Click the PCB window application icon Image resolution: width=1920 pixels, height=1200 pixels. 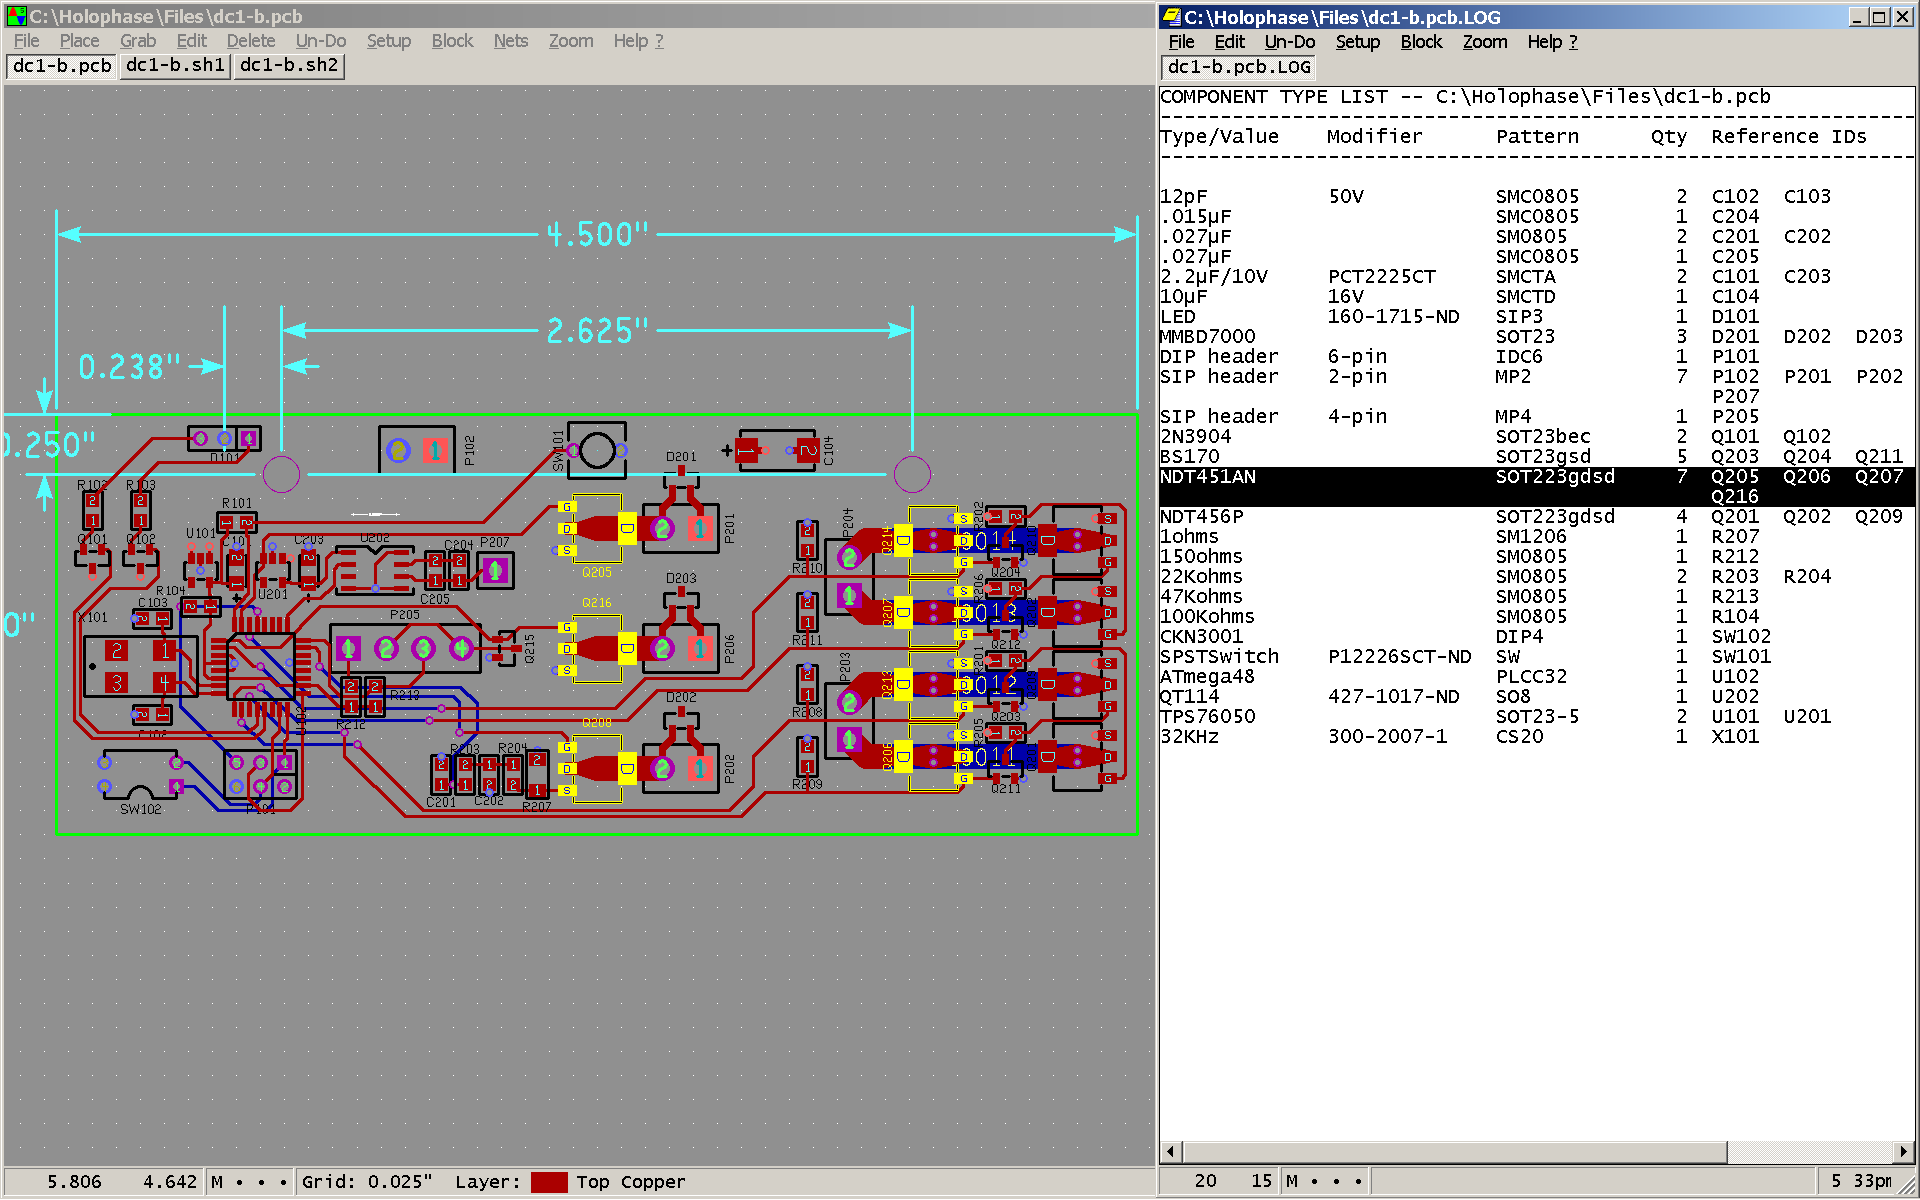[16, 16]
